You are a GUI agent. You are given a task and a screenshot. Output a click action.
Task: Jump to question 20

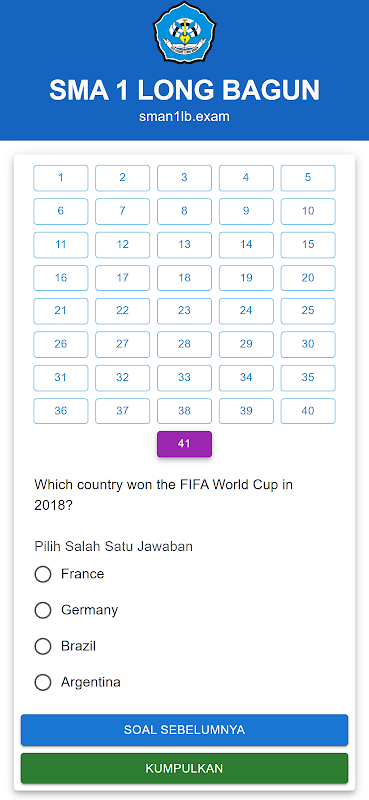[308, 278]
